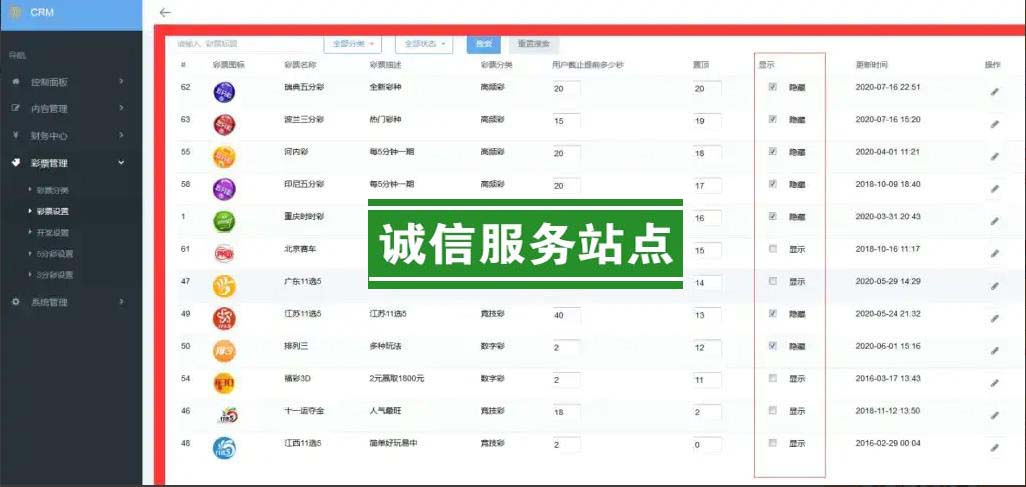Click the 排列三 lottery icon
Screen dimensions: 1026x487
pos(224,351)
